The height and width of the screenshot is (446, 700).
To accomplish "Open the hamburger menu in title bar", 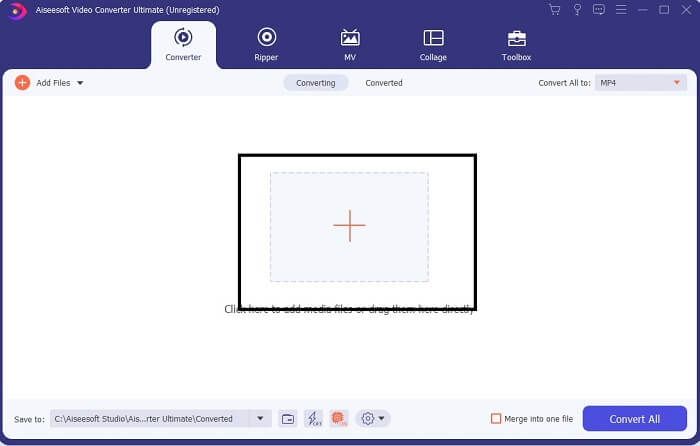I will click(x=620, y=10).
